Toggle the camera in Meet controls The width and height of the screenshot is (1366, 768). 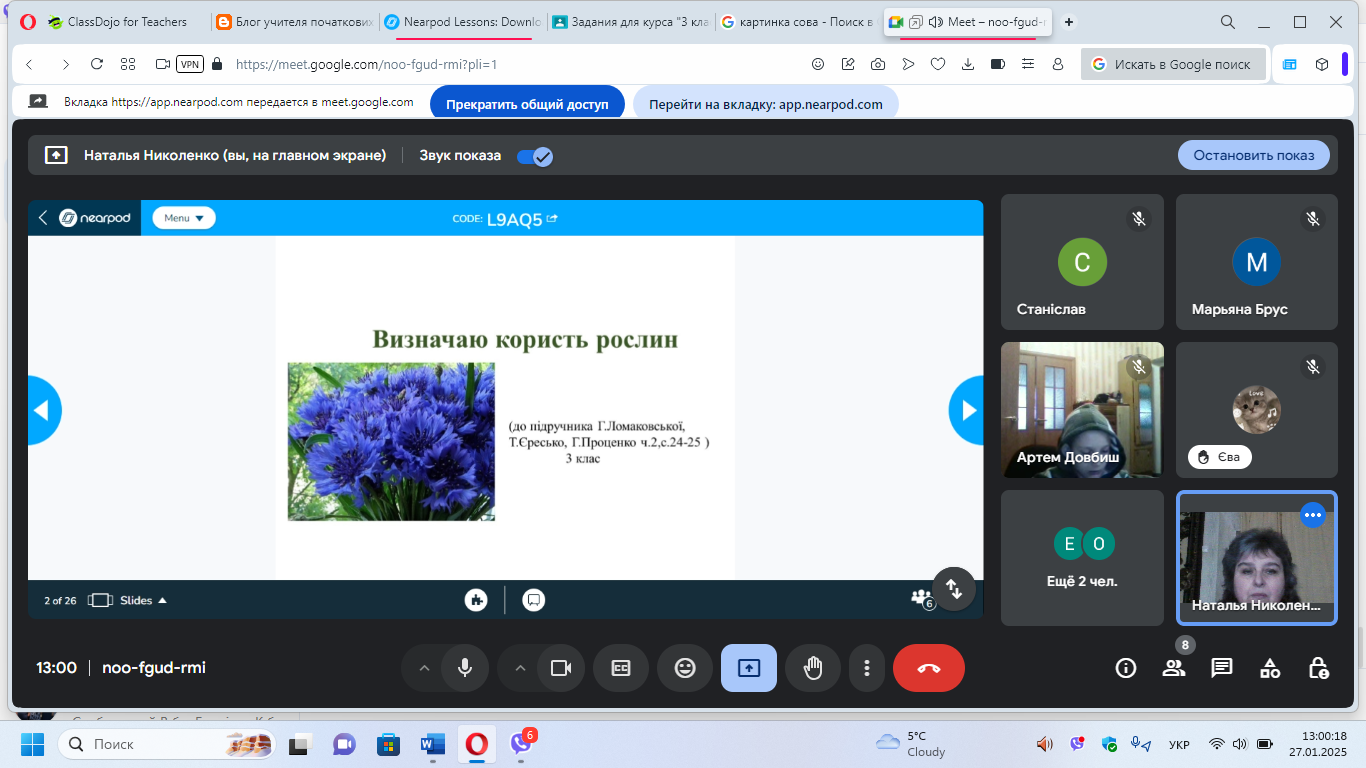click(x=560, y=668)
